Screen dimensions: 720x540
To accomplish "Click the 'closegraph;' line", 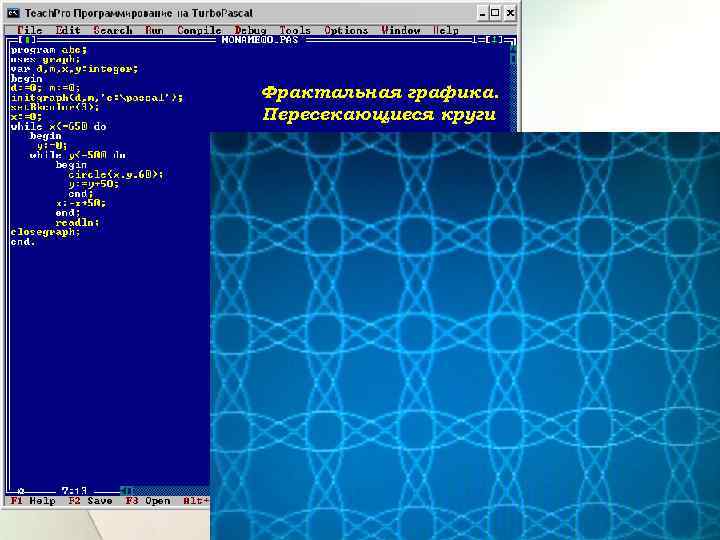I will pos(45,232).
